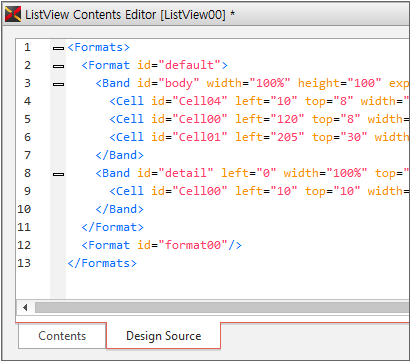Collapse the Formats node on line 1
The height and width of the screenshot is (361, 410).
coord(58,49)
